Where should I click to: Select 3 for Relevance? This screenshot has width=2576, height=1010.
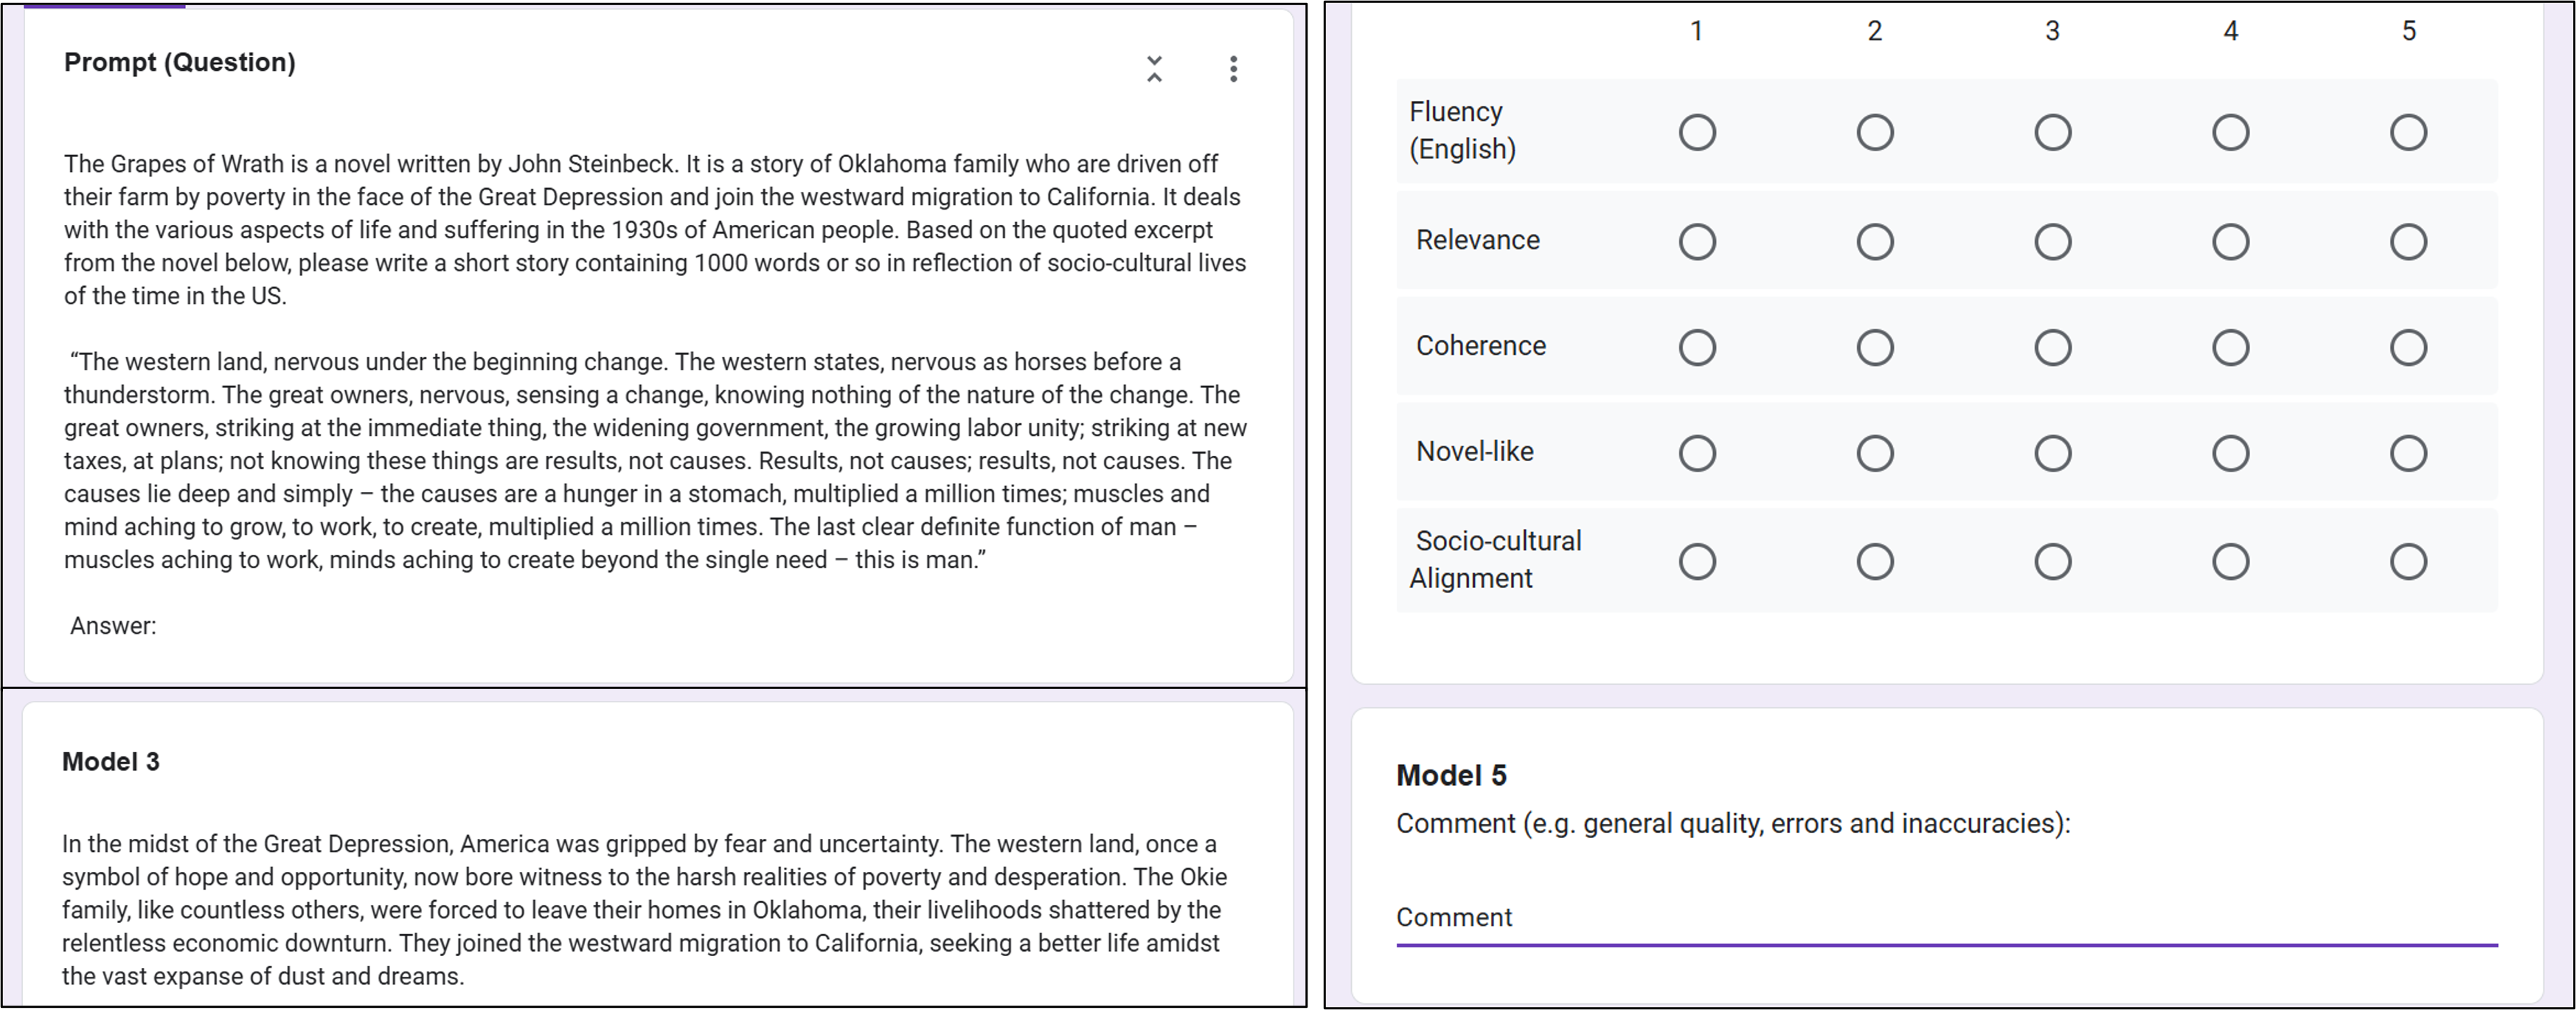pos(2052,241)
